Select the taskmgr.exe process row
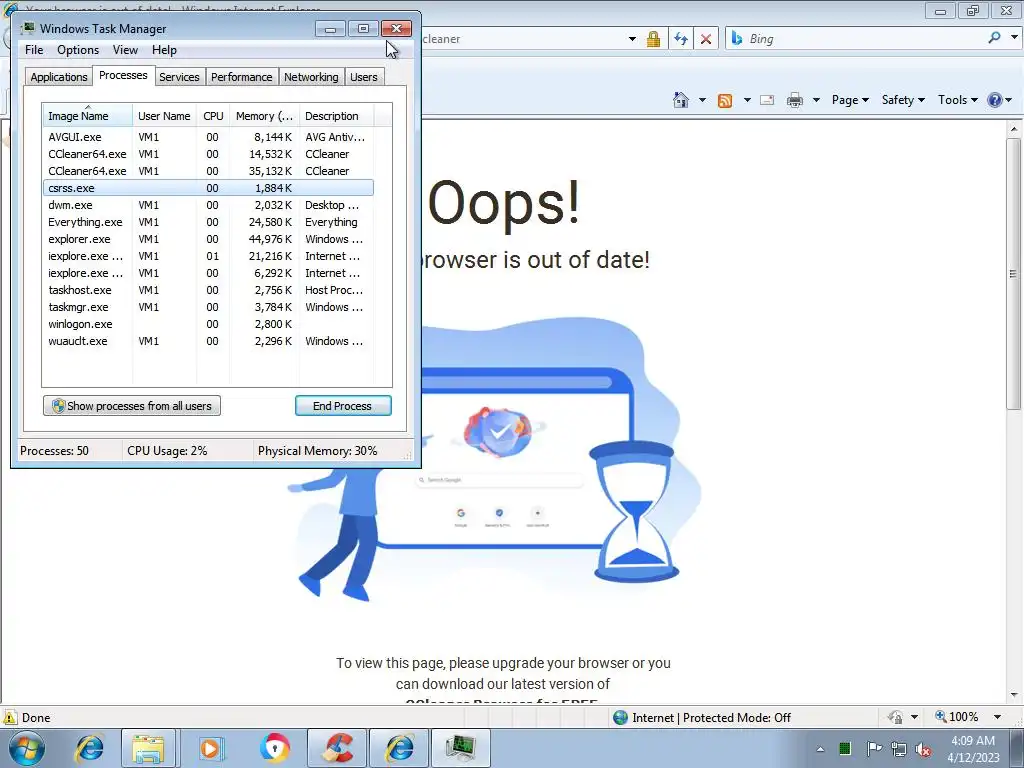Screen dimensions: 1024x768 [x=208, y=307]
